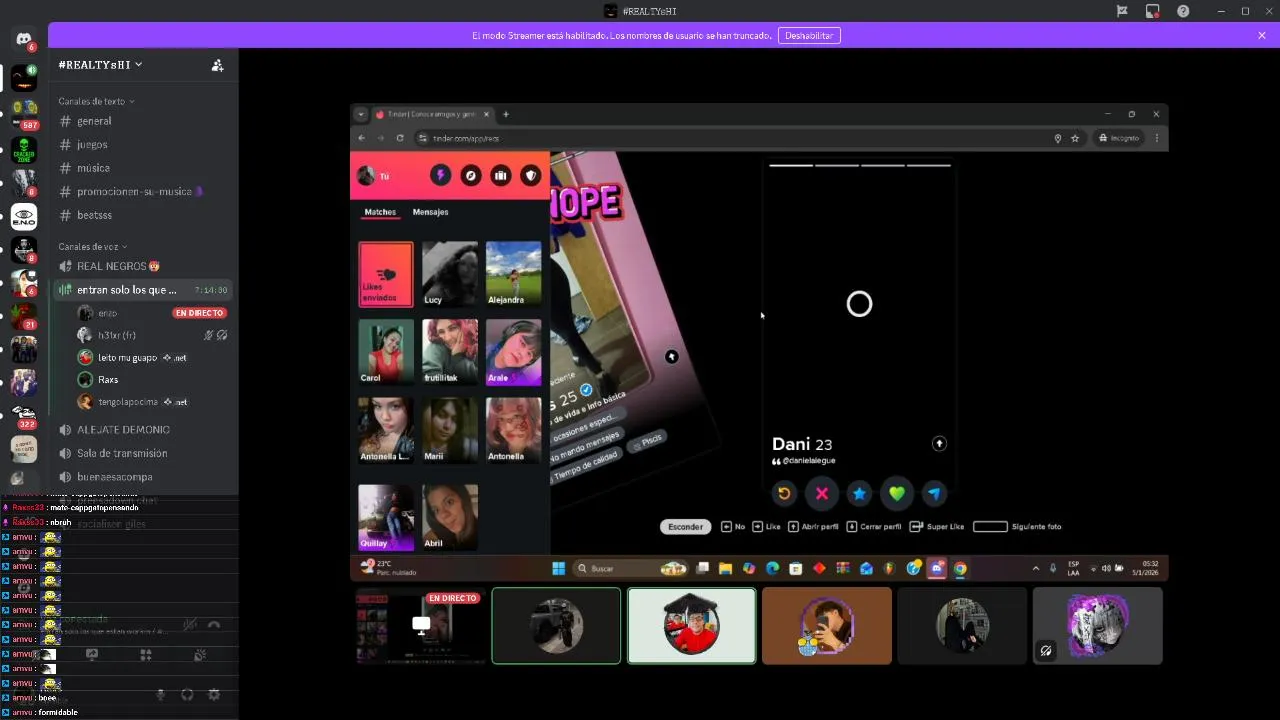This screenshot has height=720, width=1280.
Task: Open the match thumbnail named Alejandra
Action: (514, 273)
